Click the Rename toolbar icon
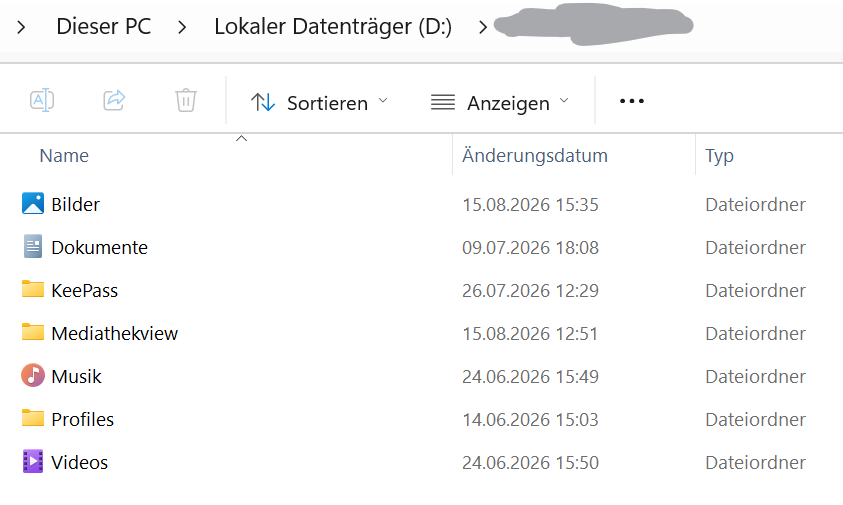Screen dimensions: 843x505 pos(42,100)
